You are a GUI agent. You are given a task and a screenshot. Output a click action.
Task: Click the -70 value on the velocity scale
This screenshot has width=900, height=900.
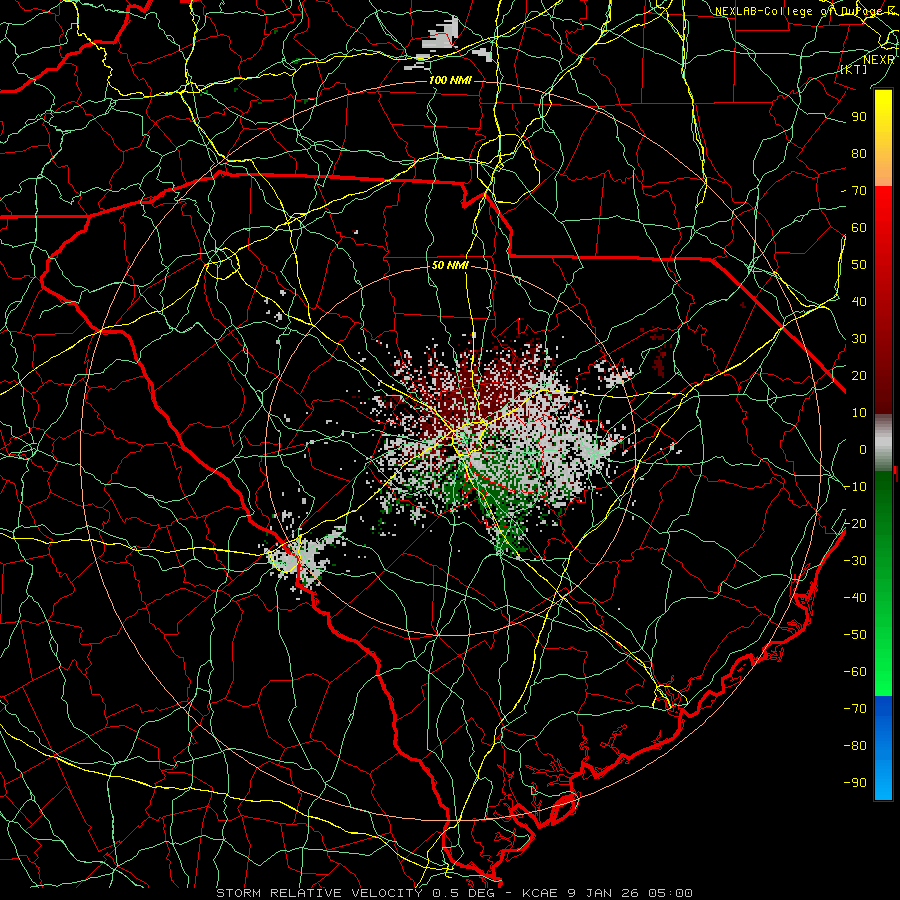click(855, 709)
